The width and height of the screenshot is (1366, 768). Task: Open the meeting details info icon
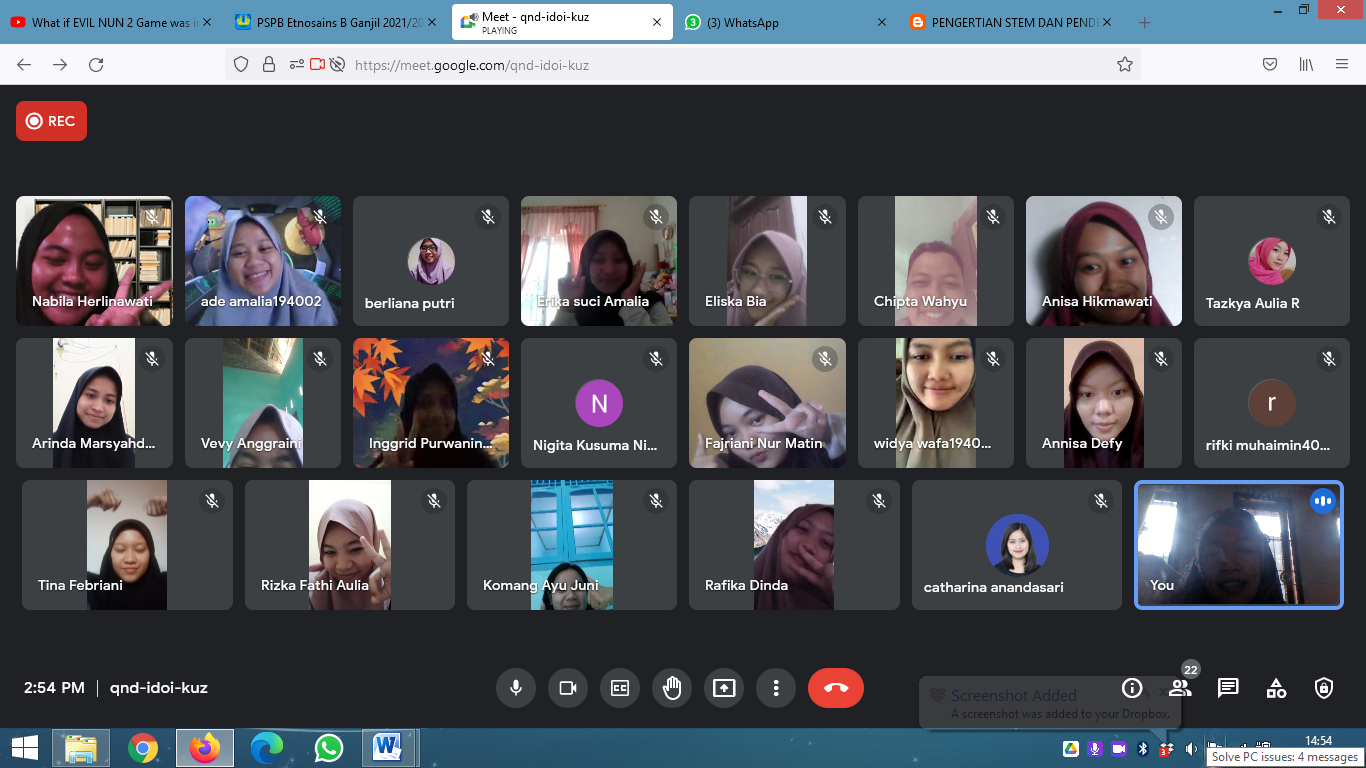pos(1132,688)
